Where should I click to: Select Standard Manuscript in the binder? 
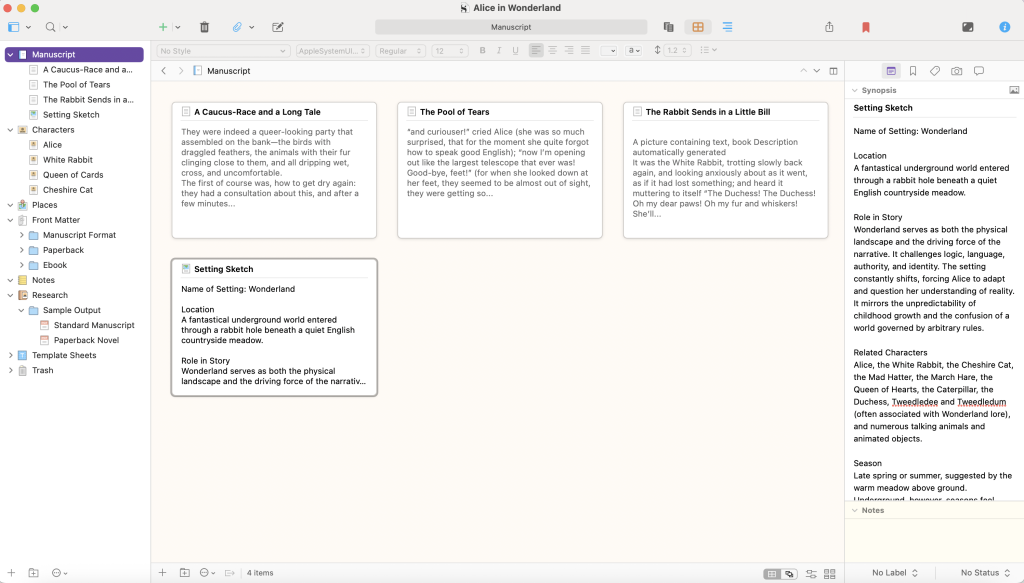(x=94, y=325)
